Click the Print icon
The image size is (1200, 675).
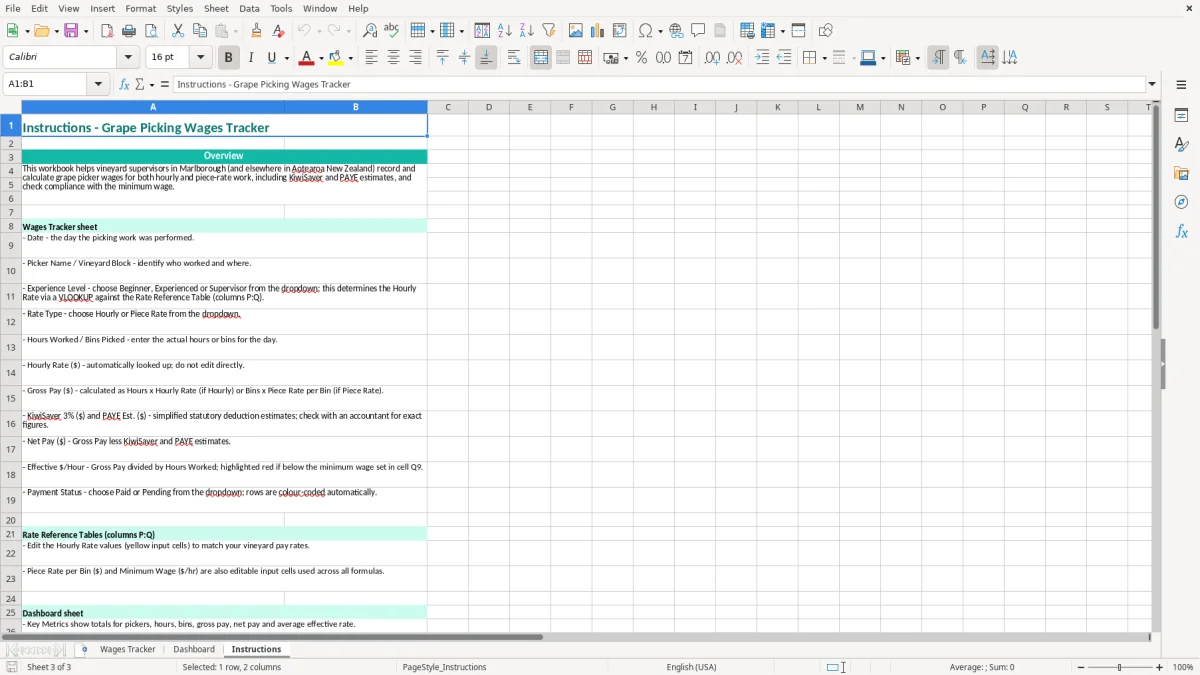pyautogui.click(x=129, y=30)
